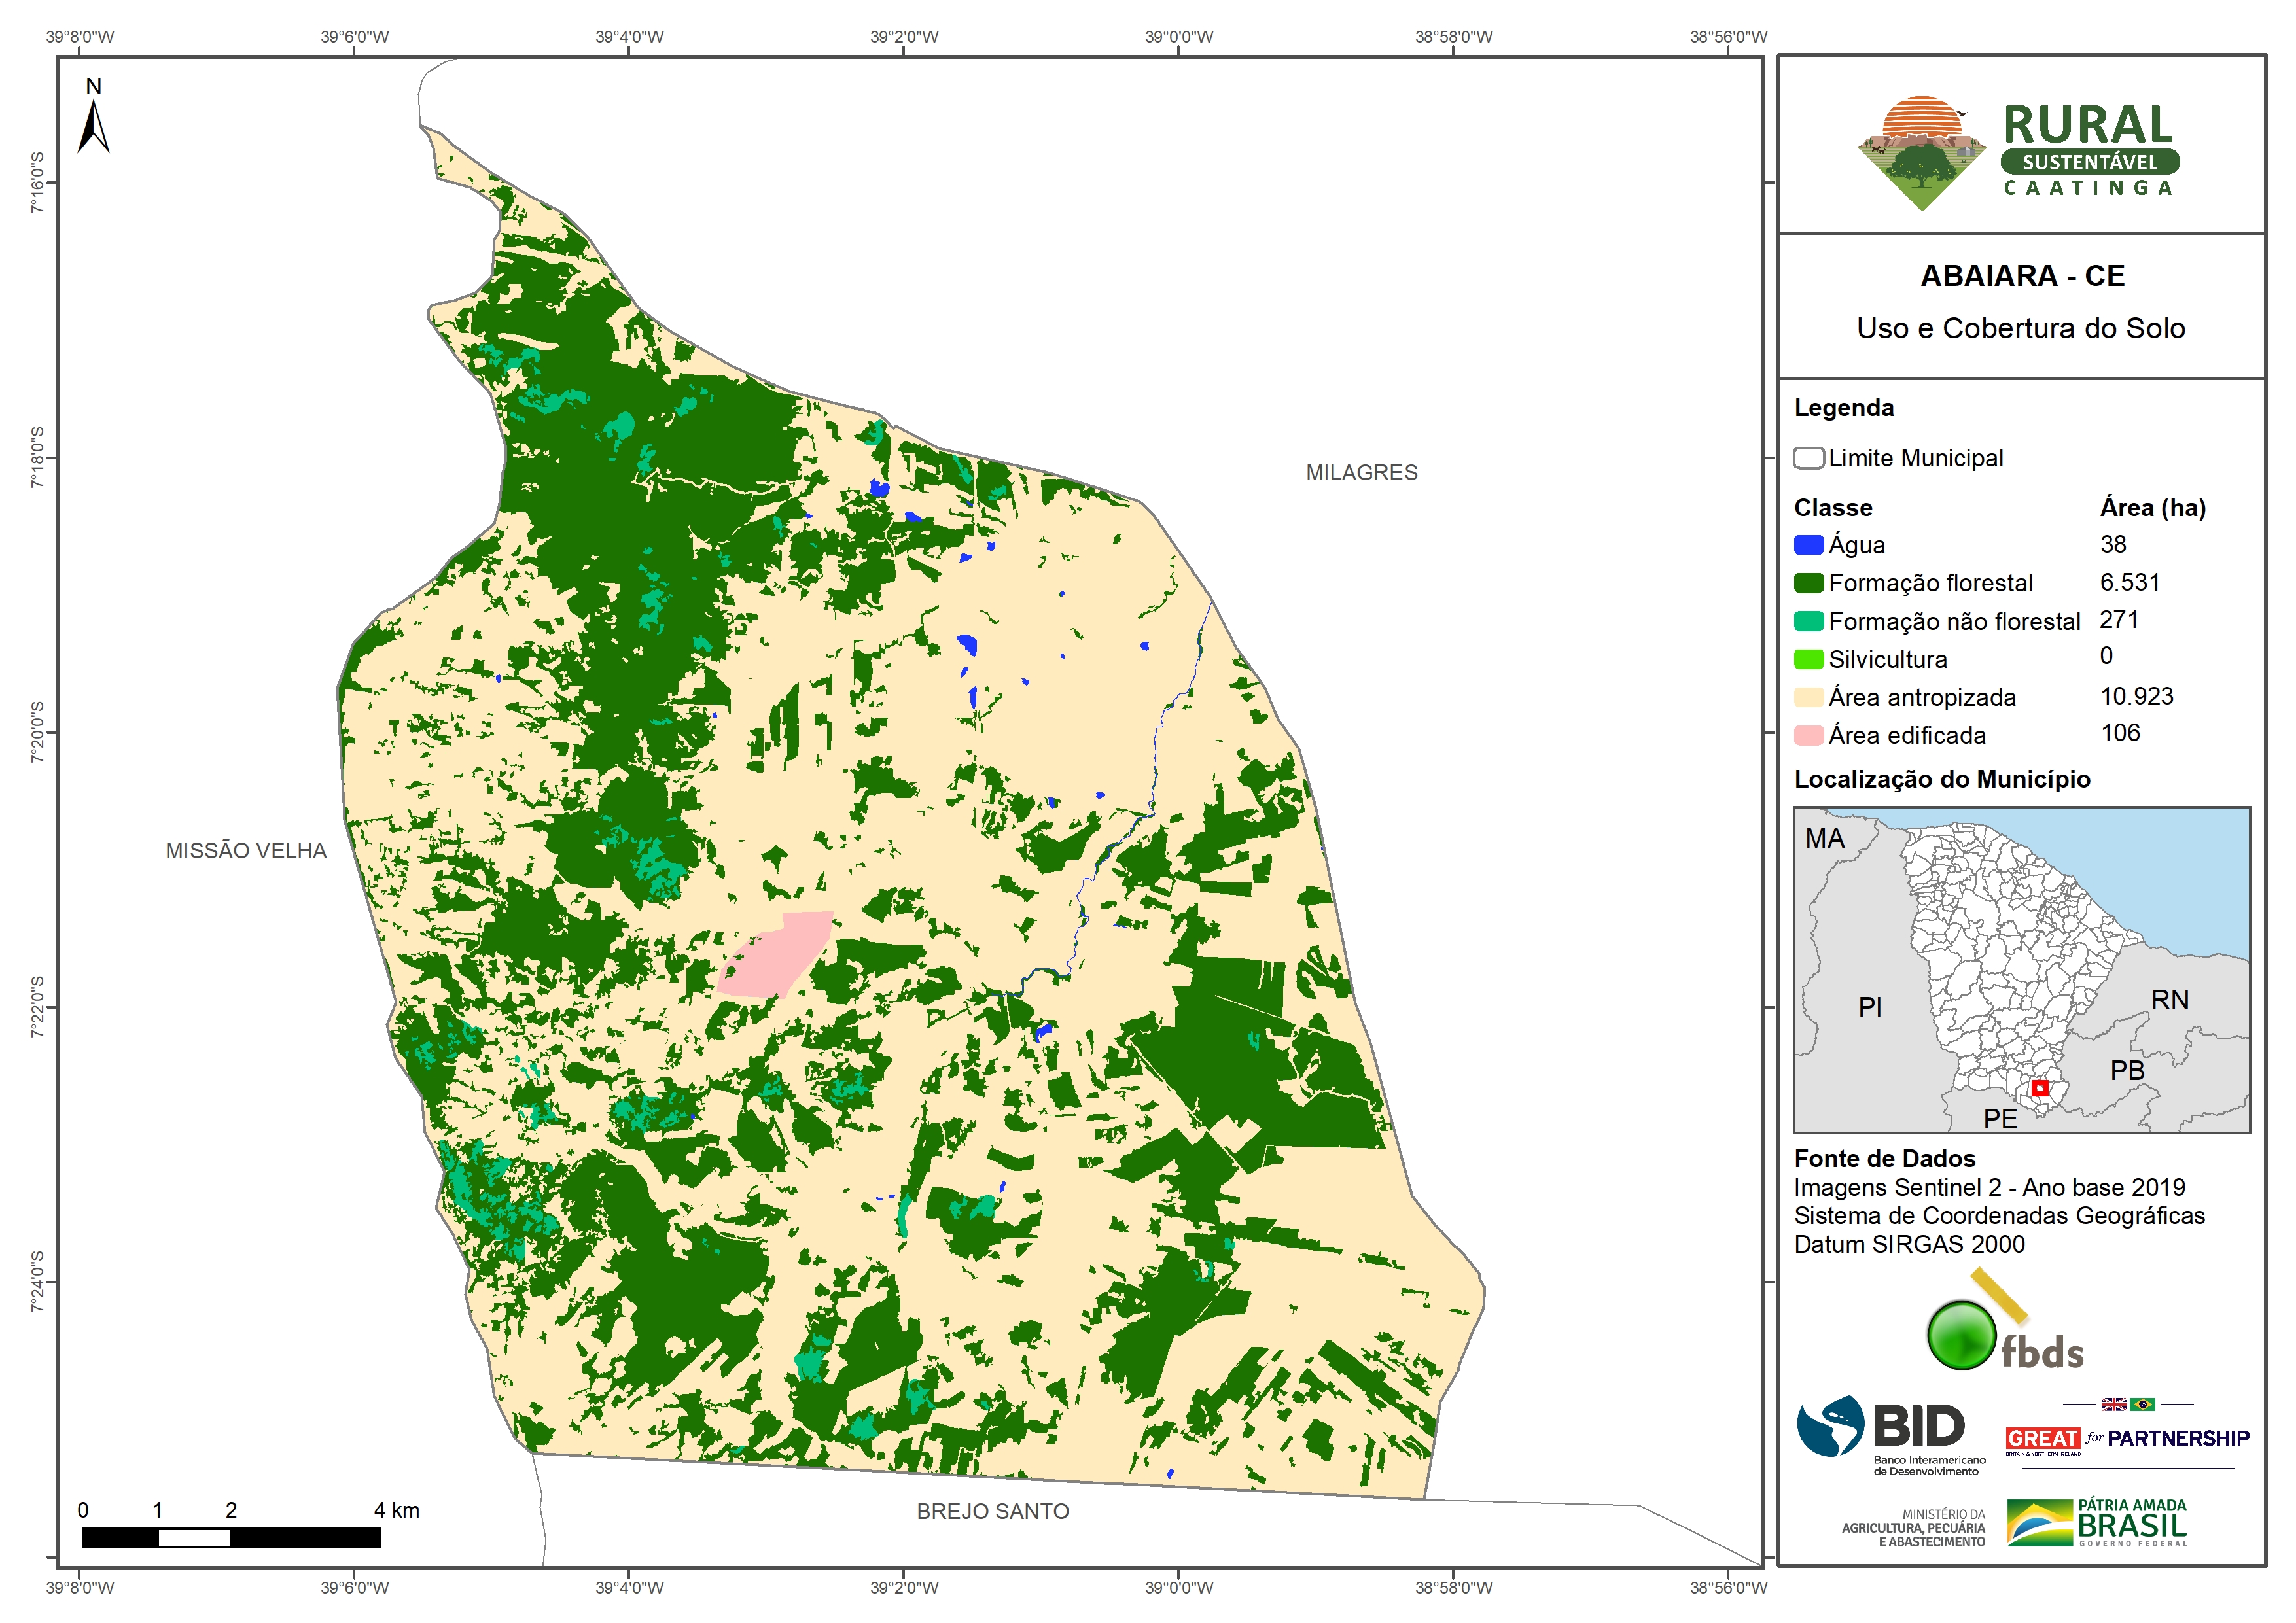This screenshot has height=1623, width=2296.
Task: Click the Limite Municipal legend symbol
Action: [1808, 458]
